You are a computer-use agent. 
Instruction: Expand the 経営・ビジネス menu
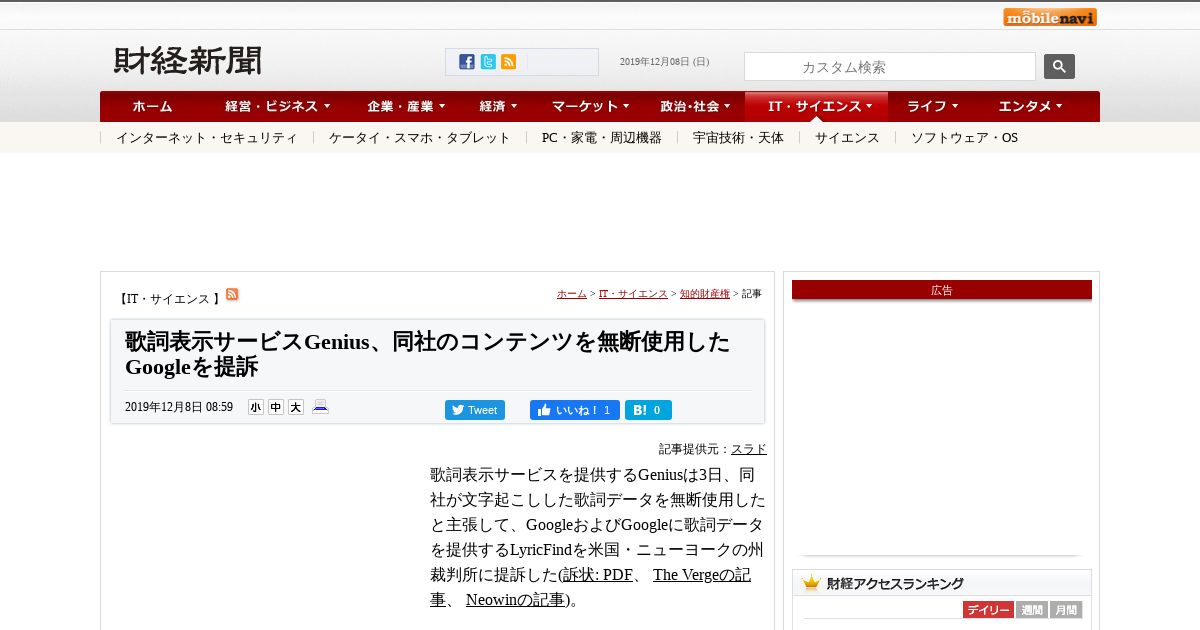pos(278,106)
